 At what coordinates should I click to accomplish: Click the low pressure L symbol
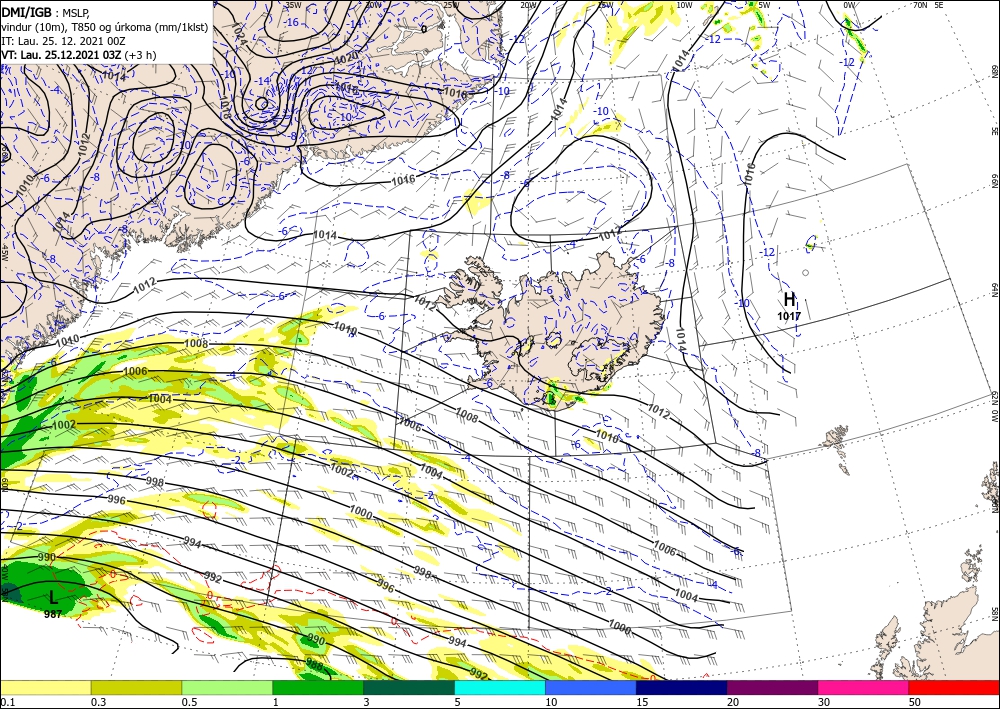(x=54, y=597)
